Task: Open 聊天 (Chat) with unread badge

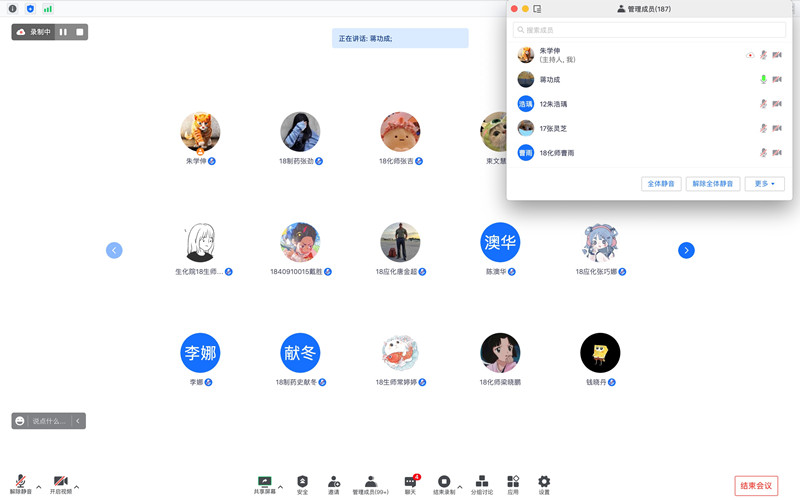Action: [x=410, y=484]
